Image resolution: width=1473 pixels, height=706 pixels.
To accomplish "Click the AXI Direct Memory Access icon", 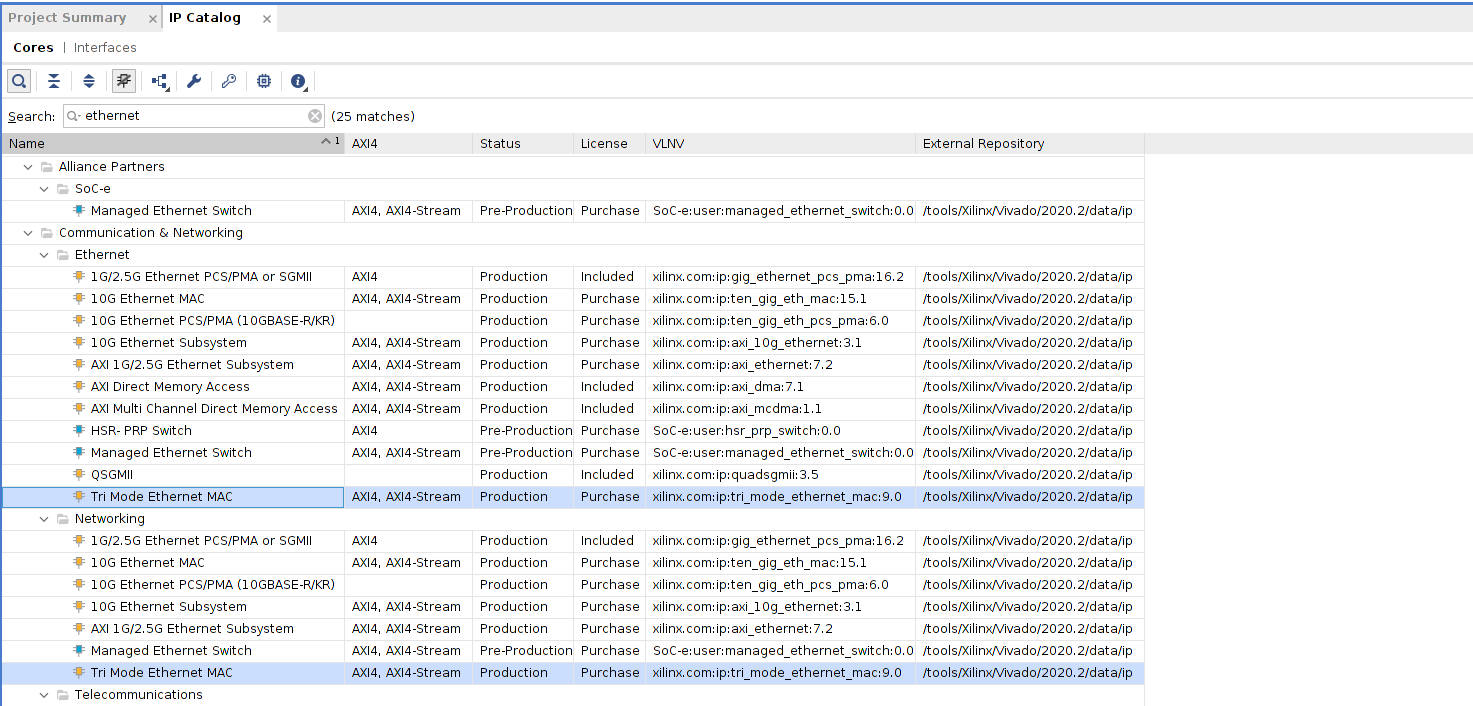I will [x=79, y=387].
